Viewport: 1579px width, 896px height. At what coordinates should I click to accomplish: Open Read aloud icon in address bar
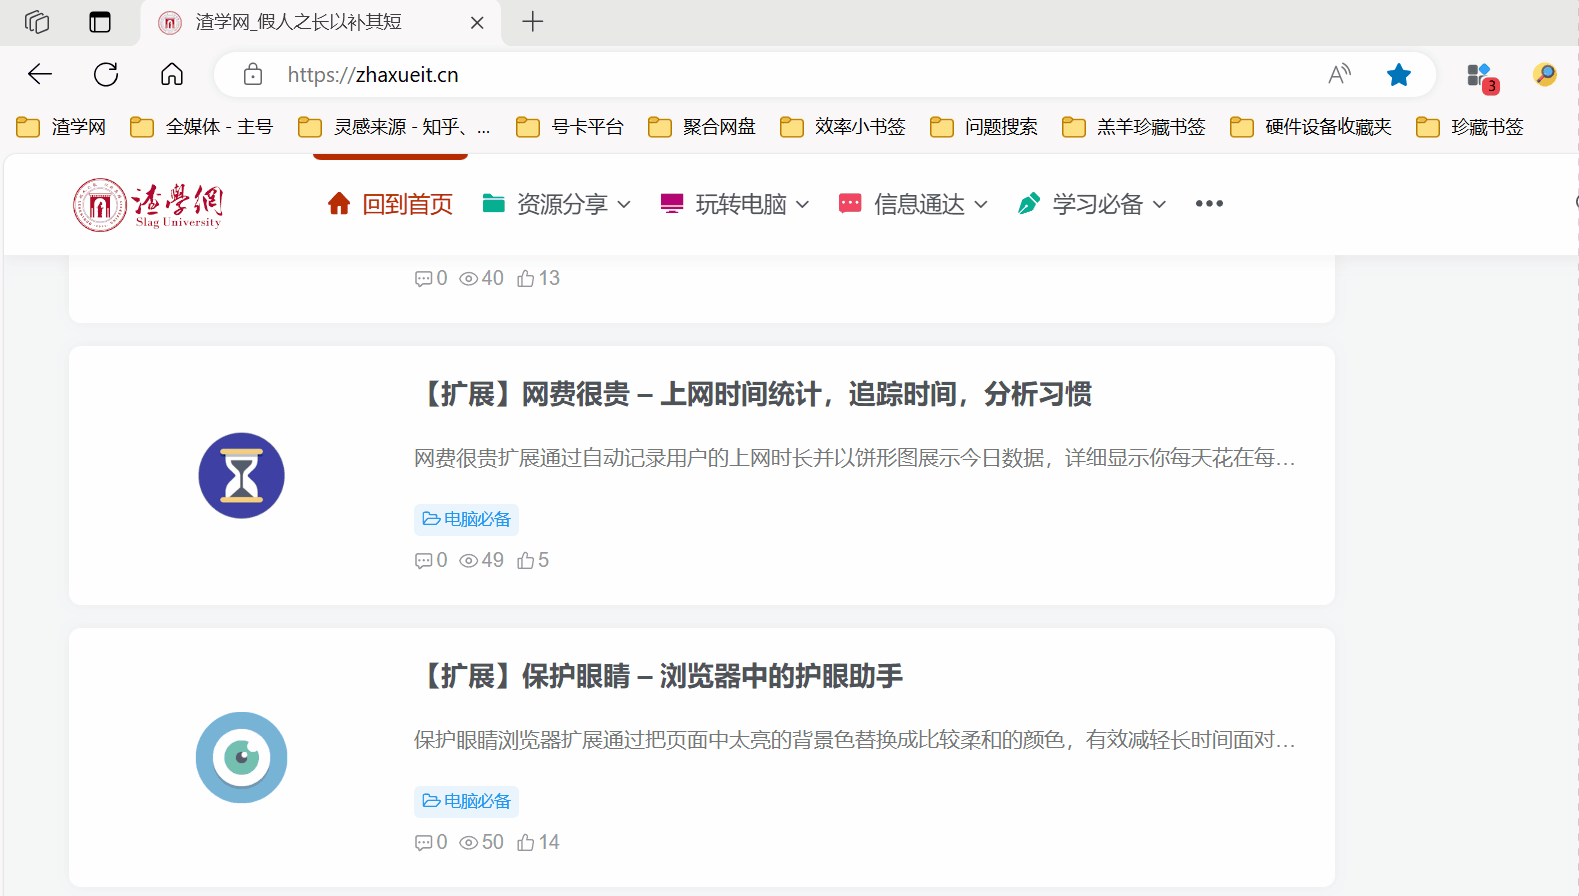(x=1339, y=74)
